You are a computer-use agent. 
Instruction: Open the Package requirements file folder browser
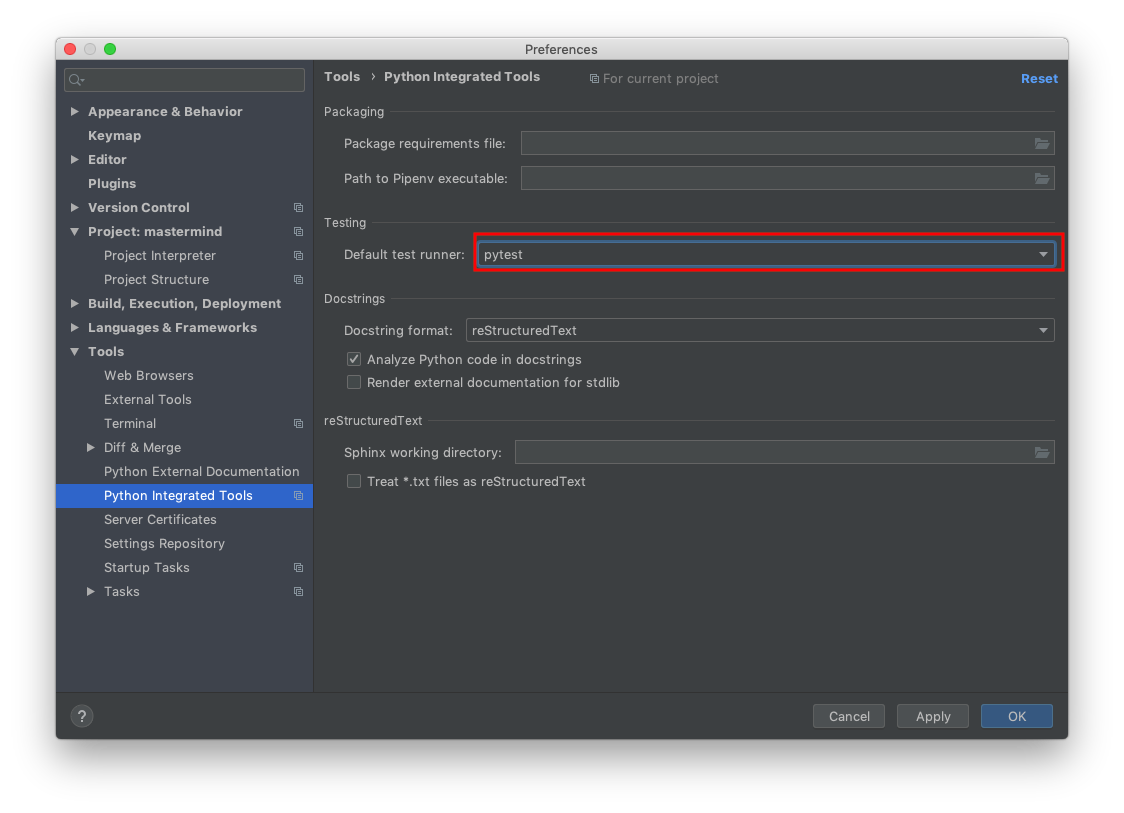click(x=1043, y=143)
